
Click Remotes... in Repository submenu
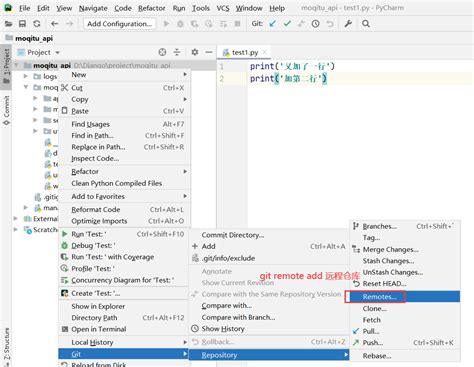pyautogui.click(x=405, y=297)
